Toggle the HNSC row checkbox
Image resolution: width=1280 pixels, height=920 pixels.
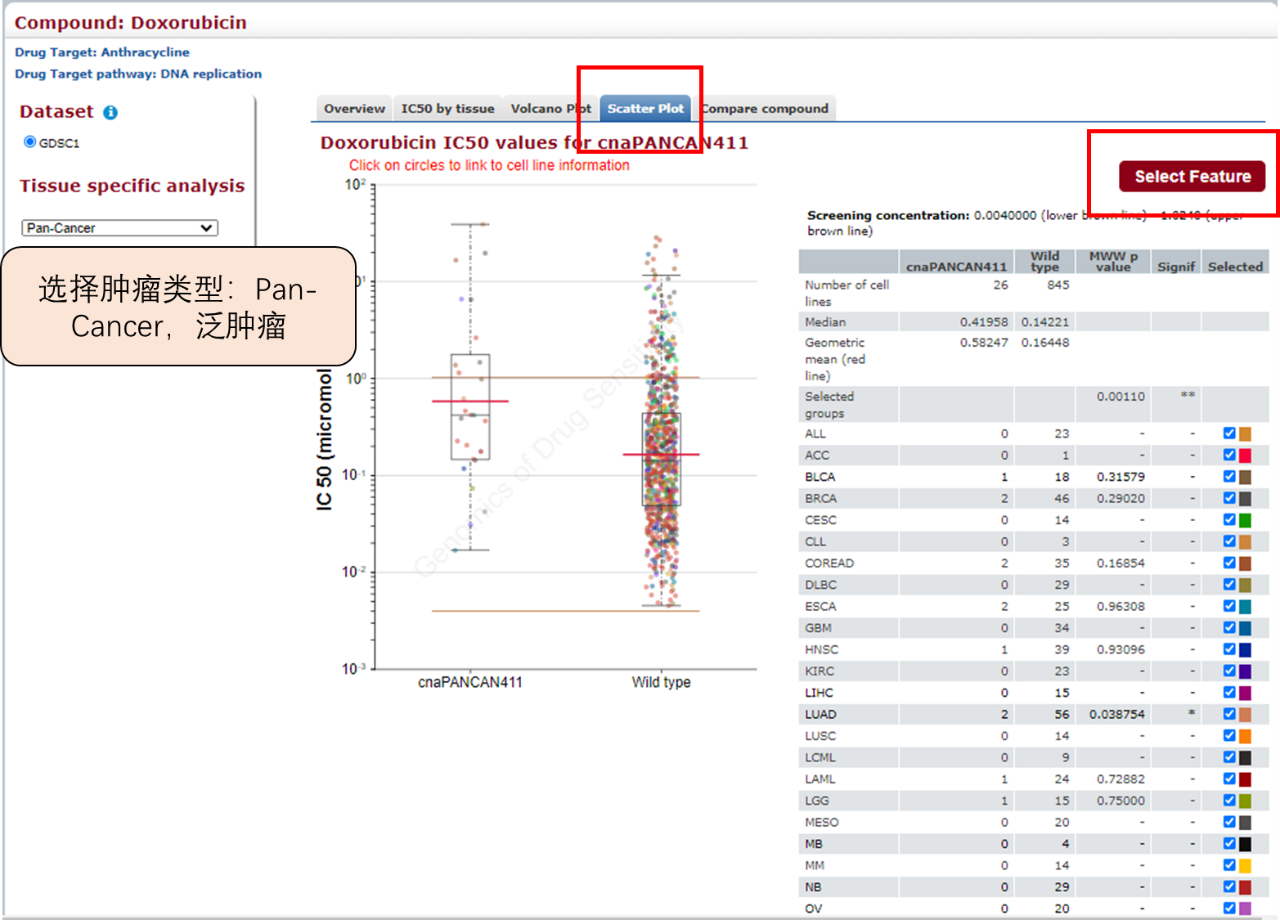[x=1229, y=649]
